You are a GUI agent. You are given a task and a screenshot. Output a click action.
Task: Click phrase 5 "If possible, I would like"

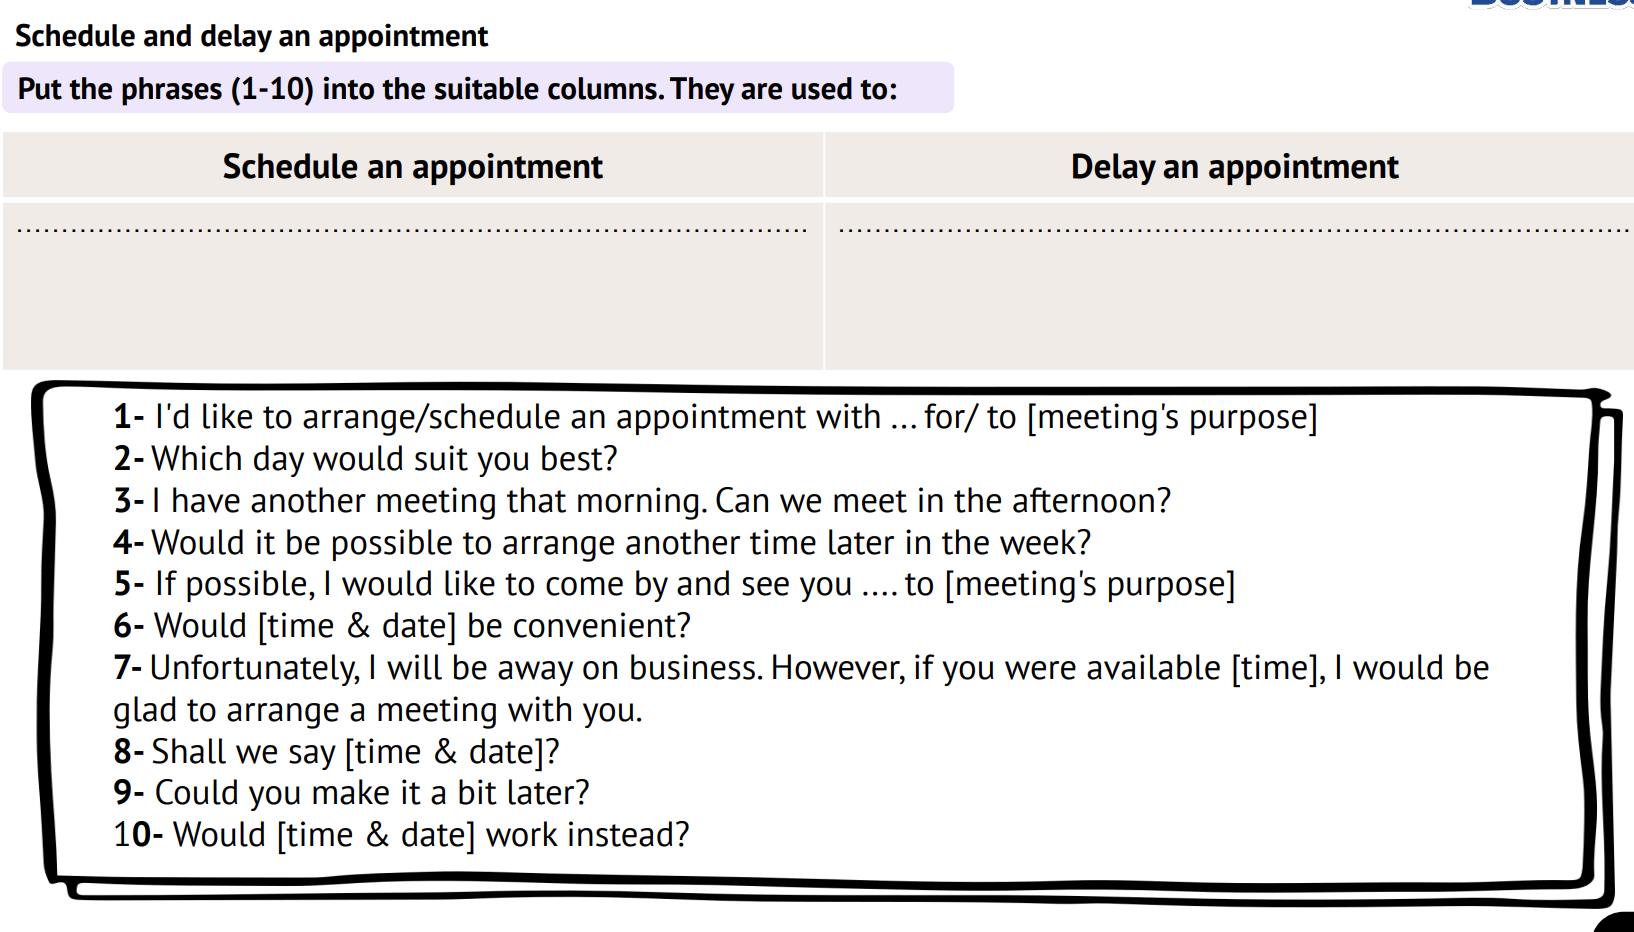tap(675, 584)
